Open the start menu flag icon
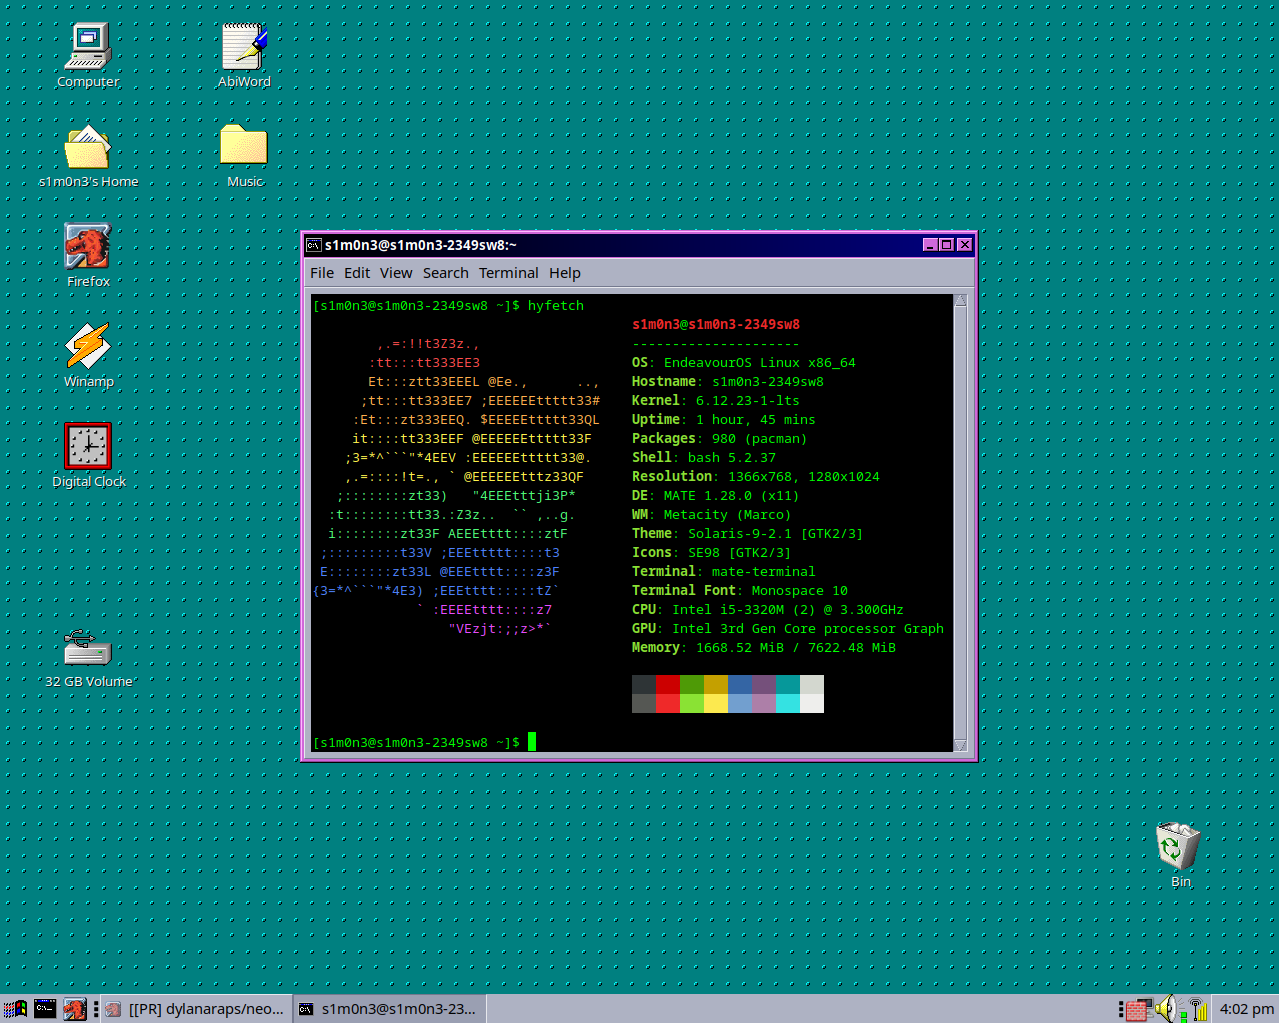 tap(15, 1009)
